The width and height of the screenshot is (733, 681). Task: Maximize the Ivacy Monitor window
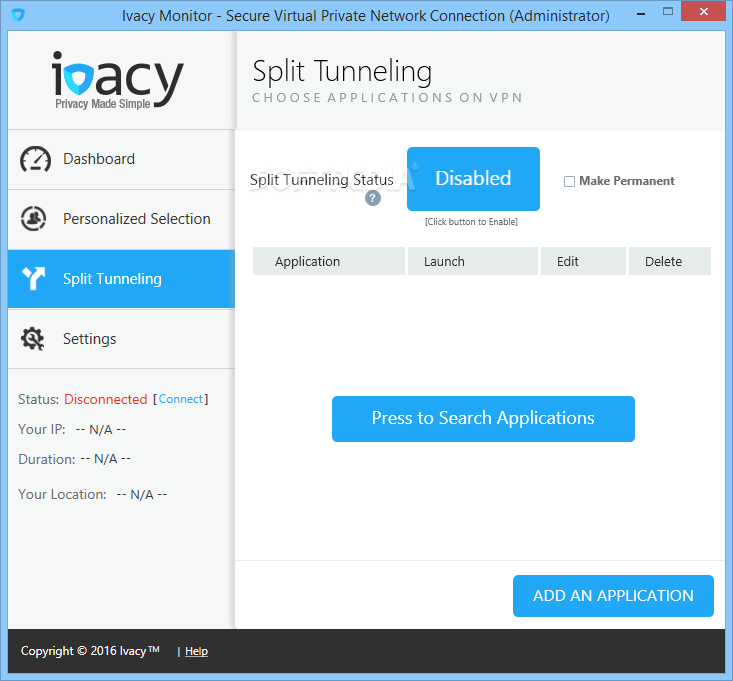coord(668,12)
